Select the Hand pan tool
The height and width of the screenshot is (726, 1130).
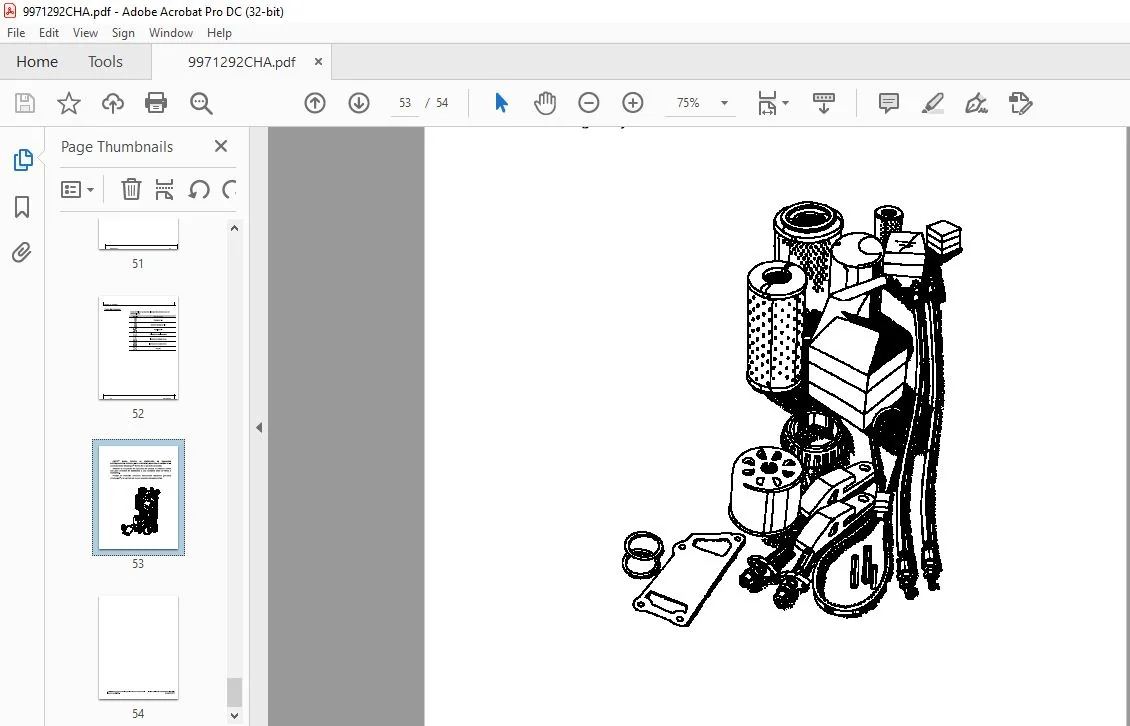(545, 103)
